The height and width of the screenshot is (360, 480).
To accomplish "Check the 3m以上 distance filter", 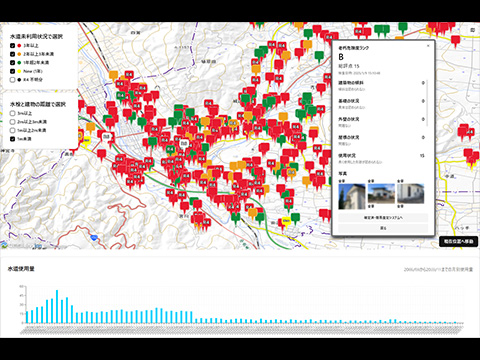I will pos(12,113).
